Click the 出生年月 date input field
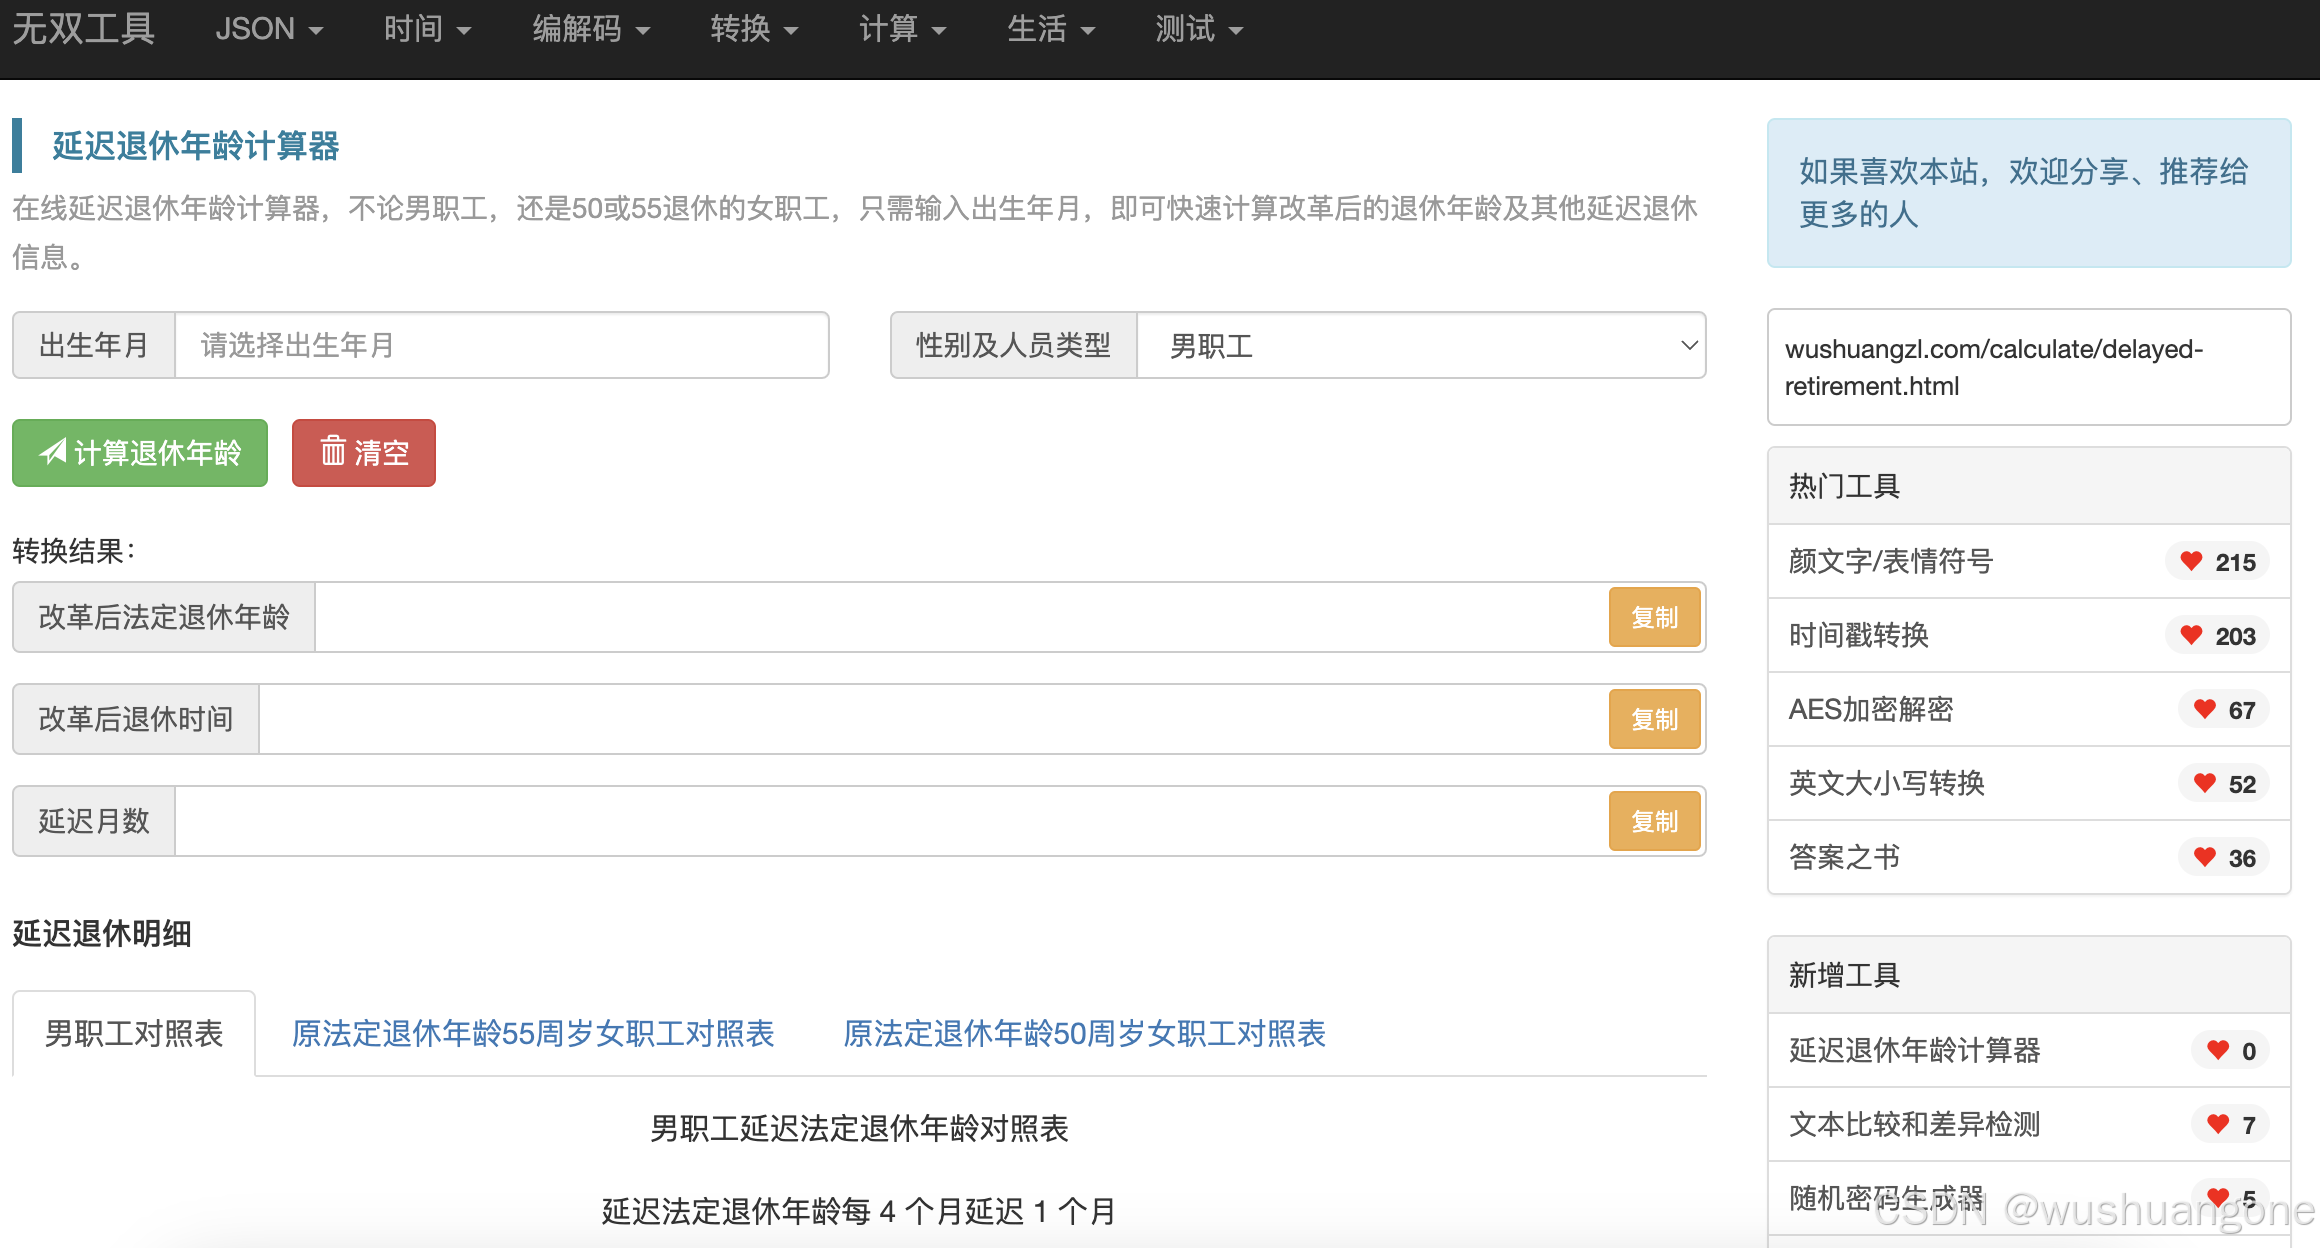This screenshot has height=1248, width=2320. click(x=500, y=346)
